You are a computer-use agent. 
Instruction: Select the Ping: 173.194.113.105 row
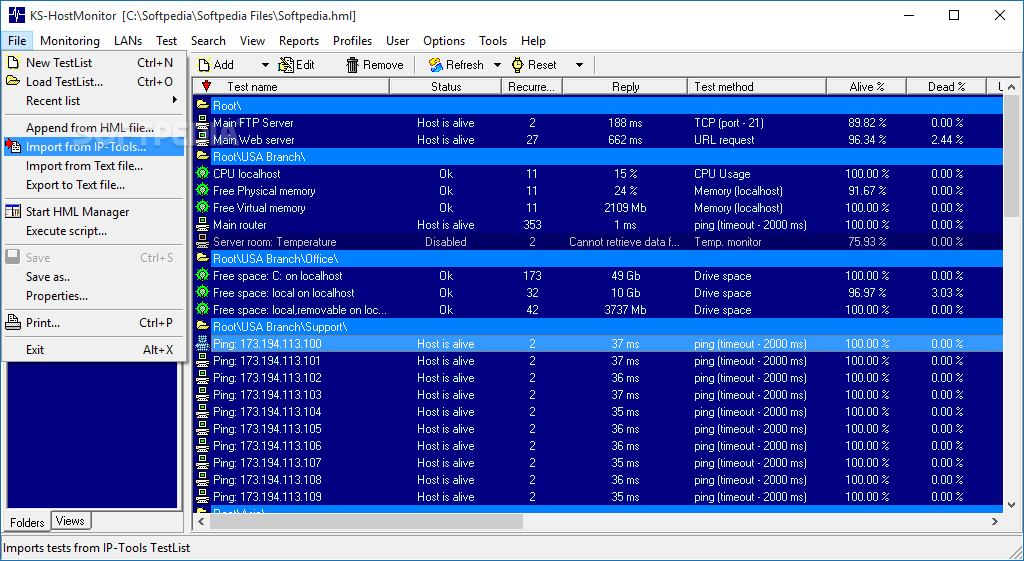pos(598,428)
